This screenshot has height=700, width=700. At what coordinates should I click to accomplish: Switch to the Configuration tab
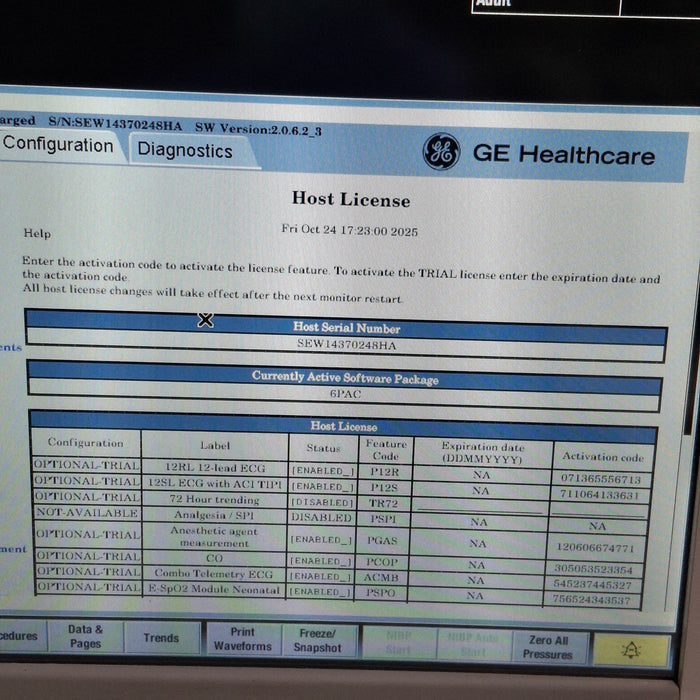click(x=58, y=146)
